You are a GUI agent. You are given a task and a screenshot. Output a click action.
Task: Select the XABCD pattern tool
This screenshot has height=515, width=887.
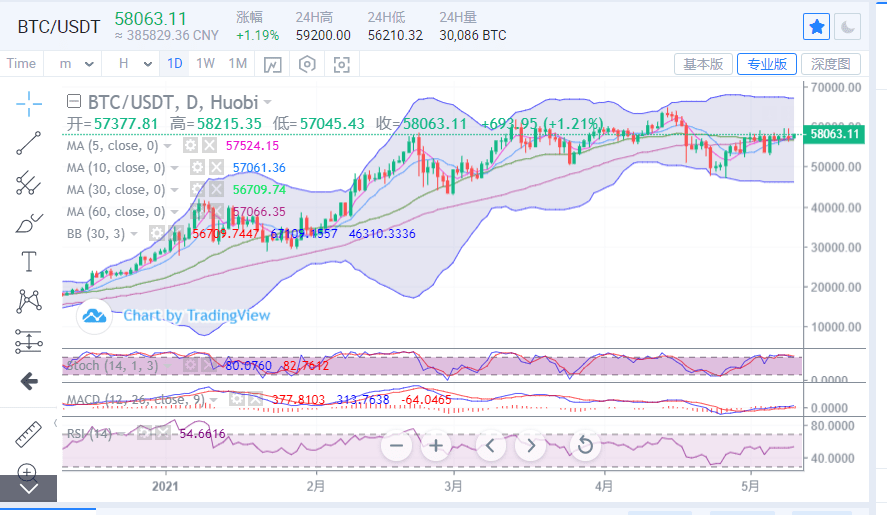click(29, 301)
